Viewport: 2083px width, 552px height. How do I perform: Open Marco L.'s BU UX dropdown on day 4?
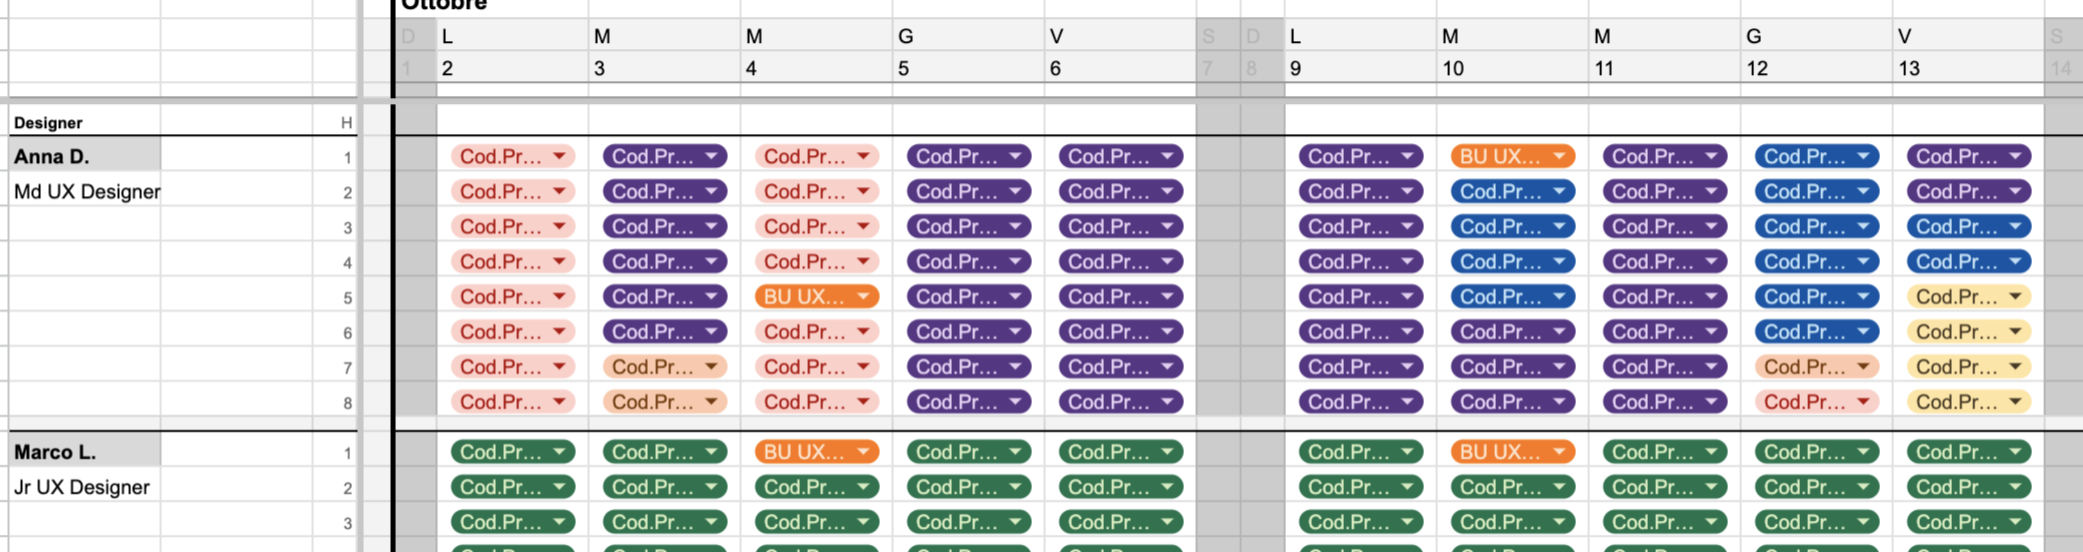tap(816, 452)
